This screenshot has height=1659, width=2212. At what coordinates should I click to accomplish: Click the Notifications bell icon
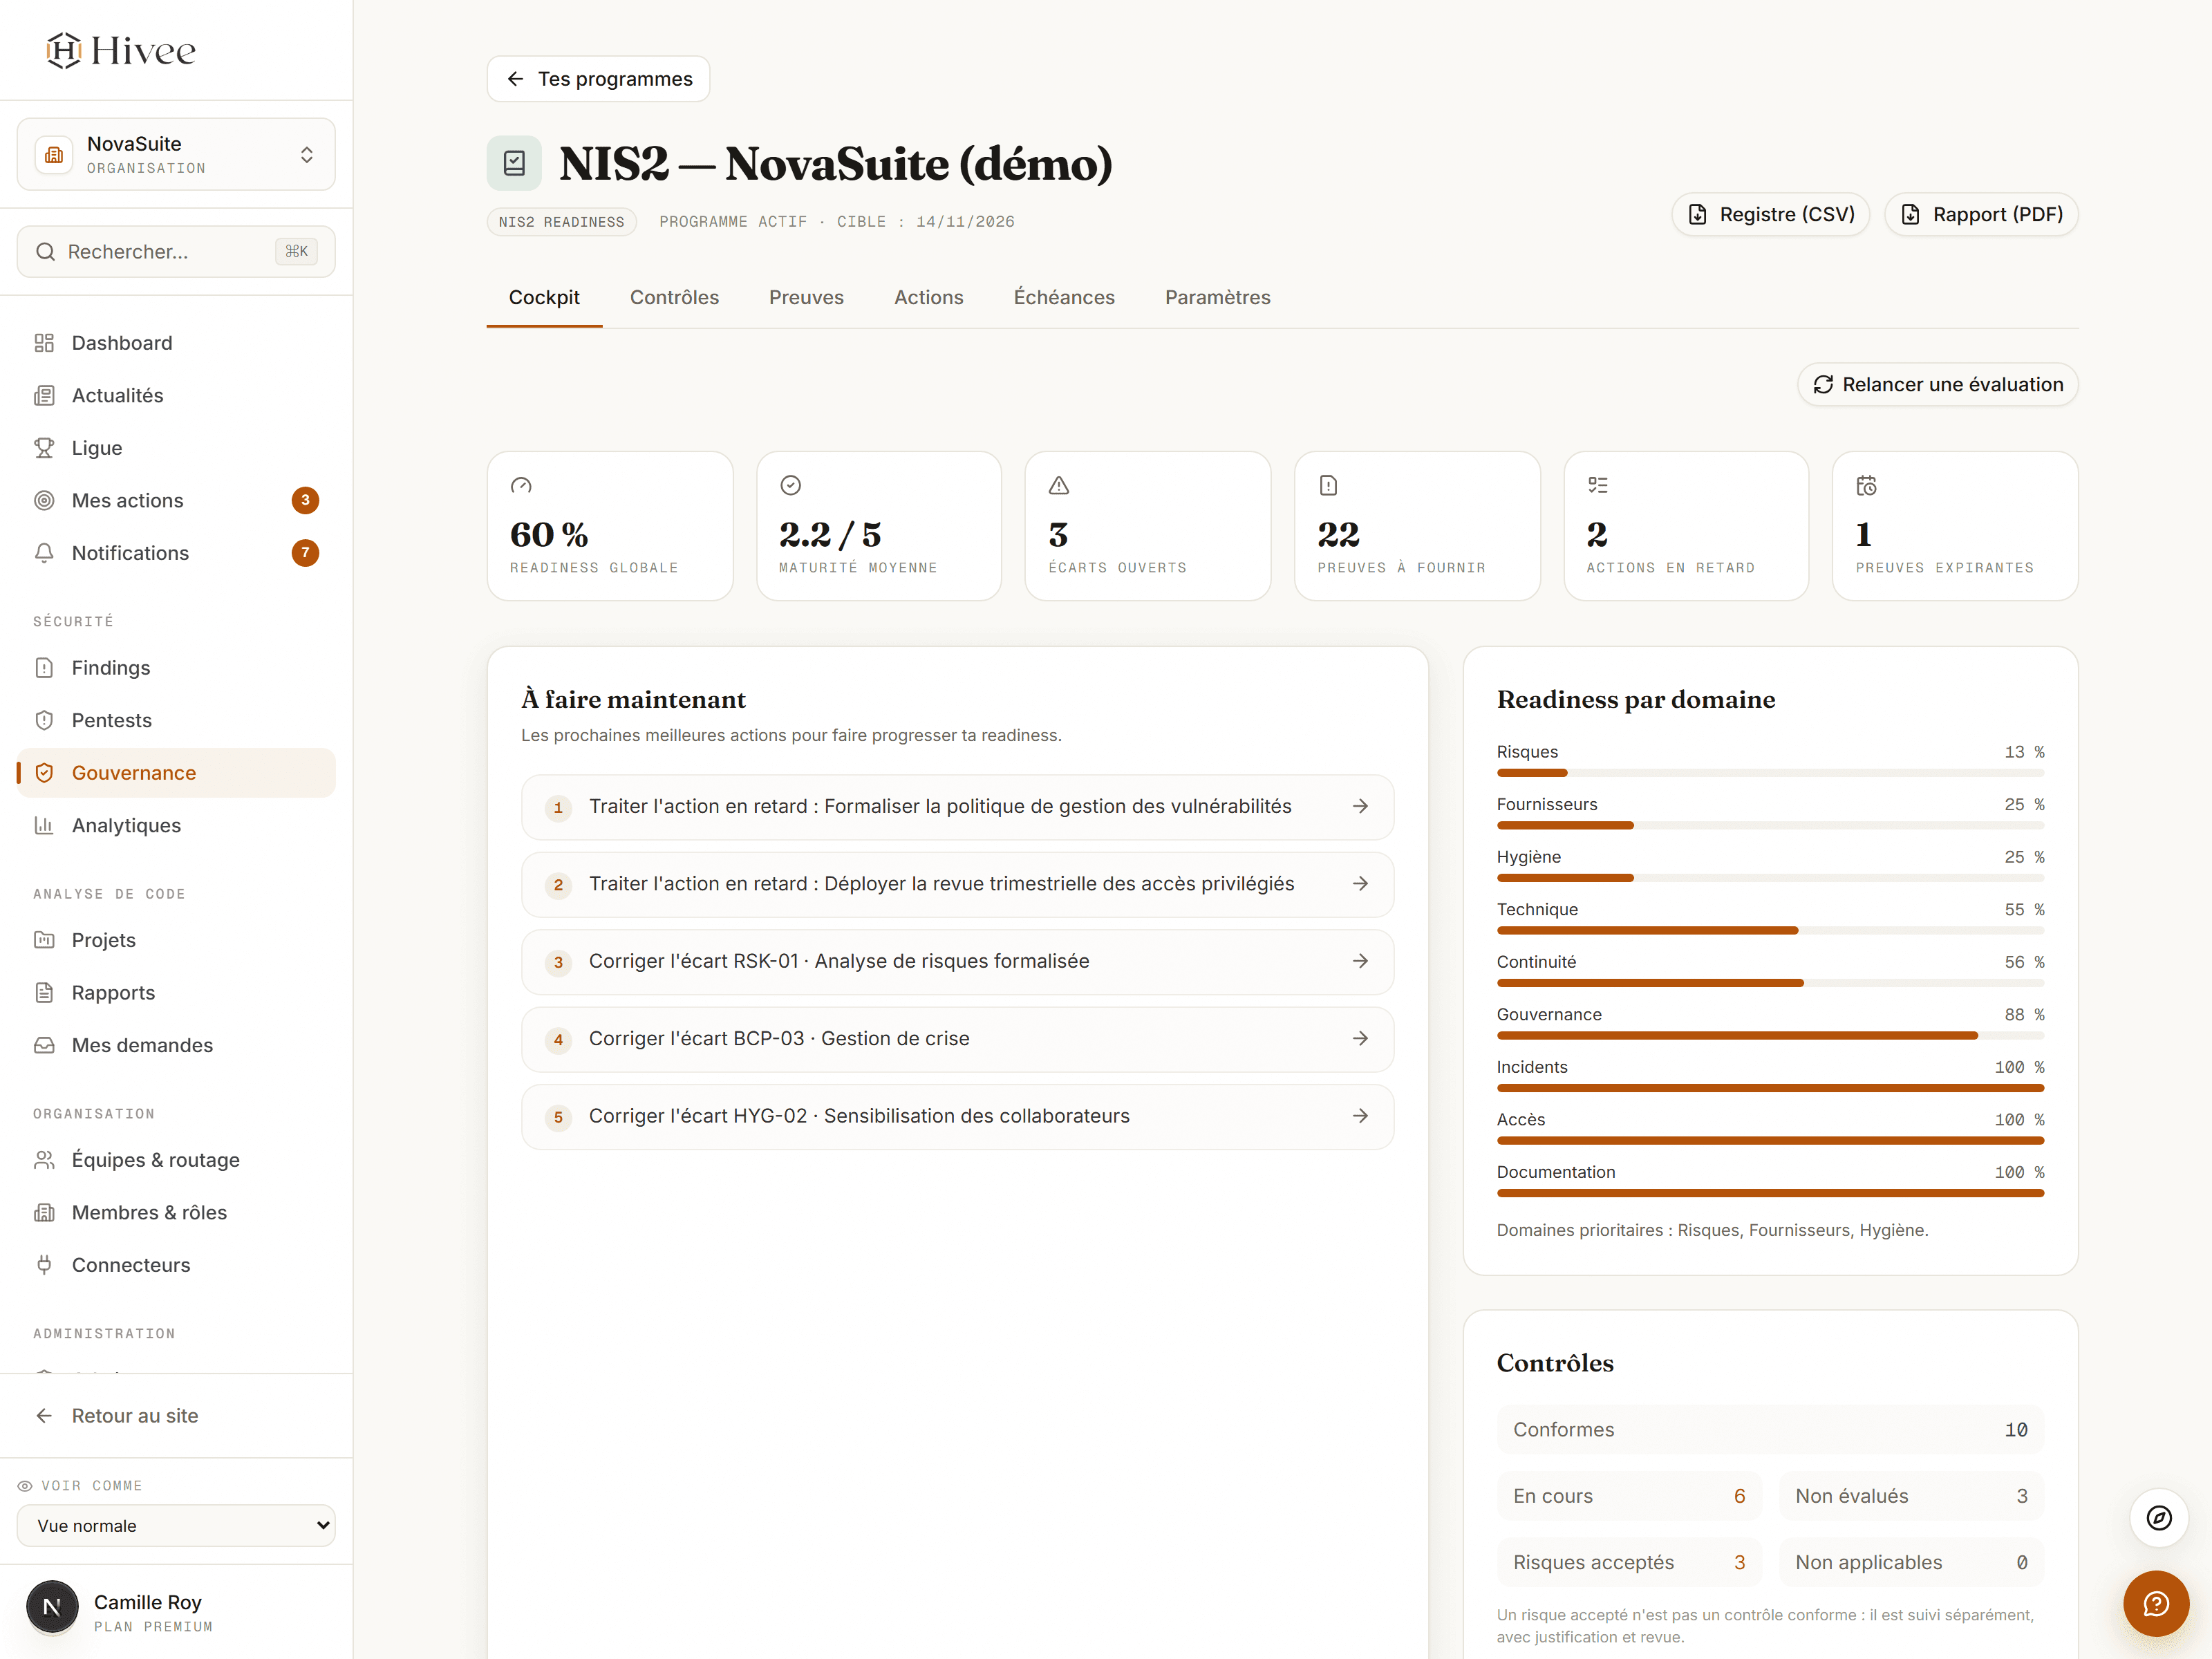point(44,553)
